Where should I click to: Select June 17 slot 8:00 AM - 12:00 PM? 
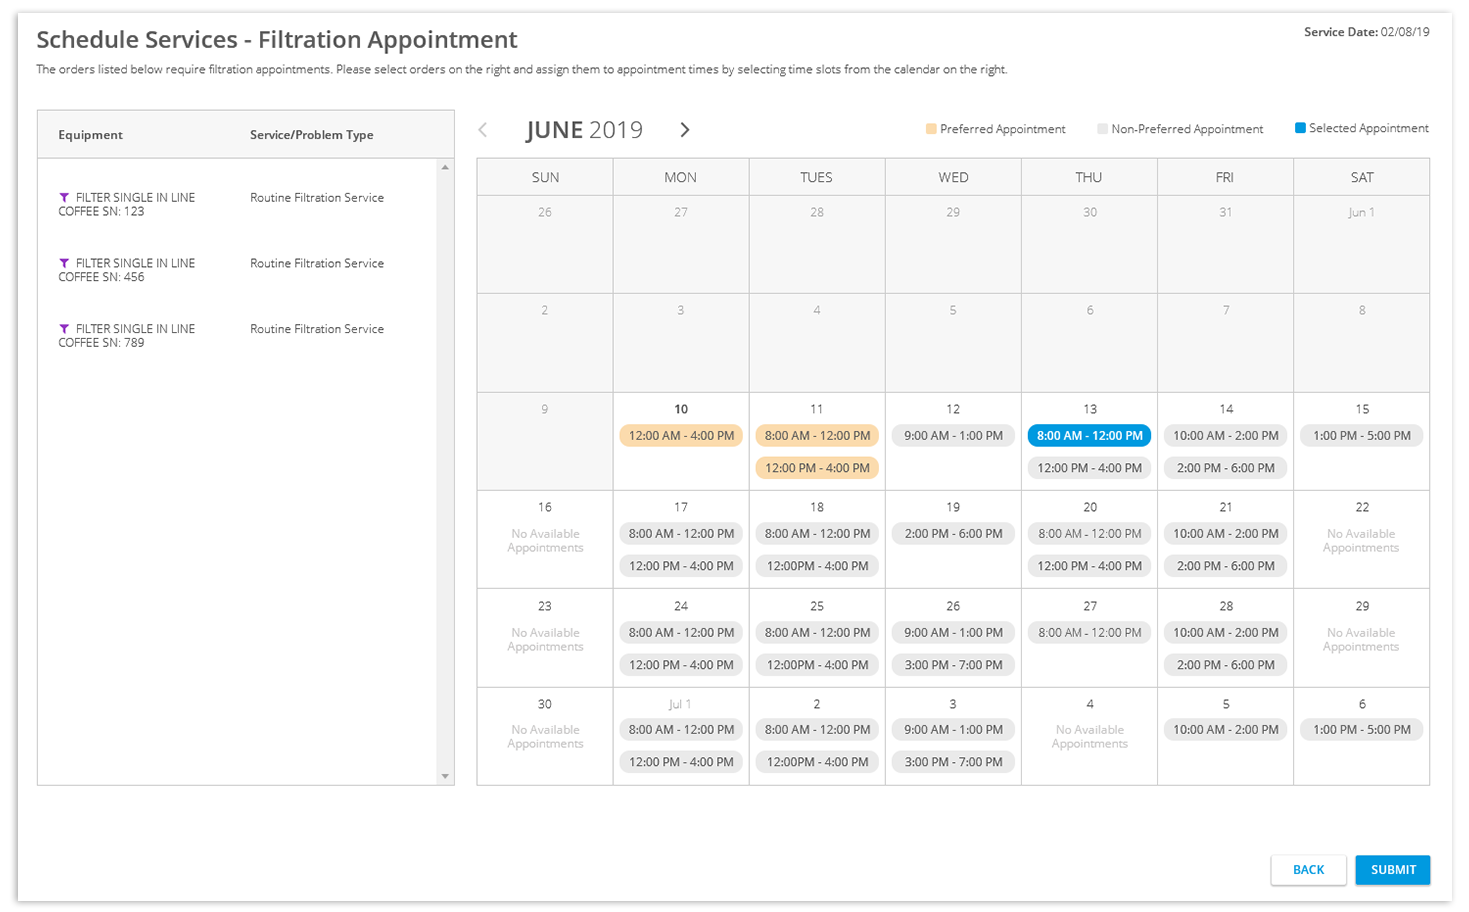pyautogui.click(x=681, y=534)
